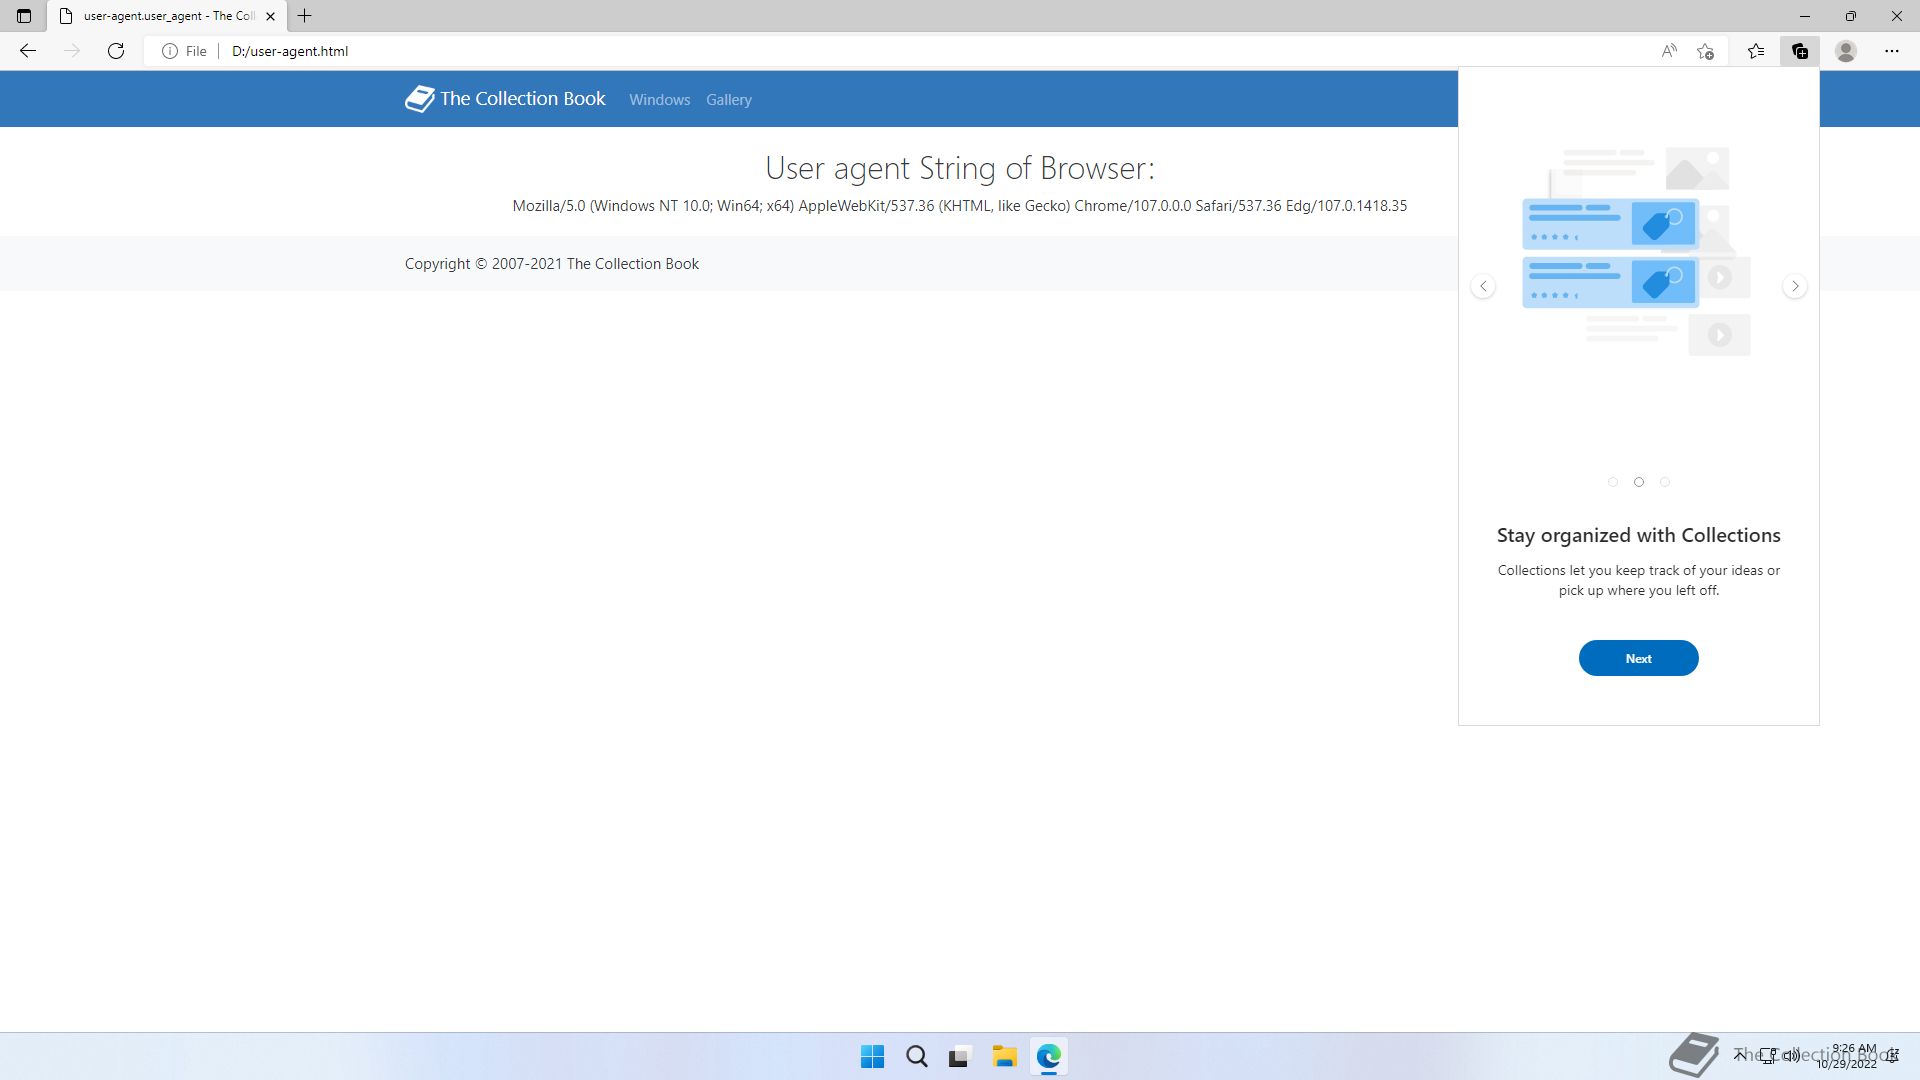The height and width of the screenshot is (1080, 1920).
Task: Open Settings and more menu
Action: (x=1891, y=51)
